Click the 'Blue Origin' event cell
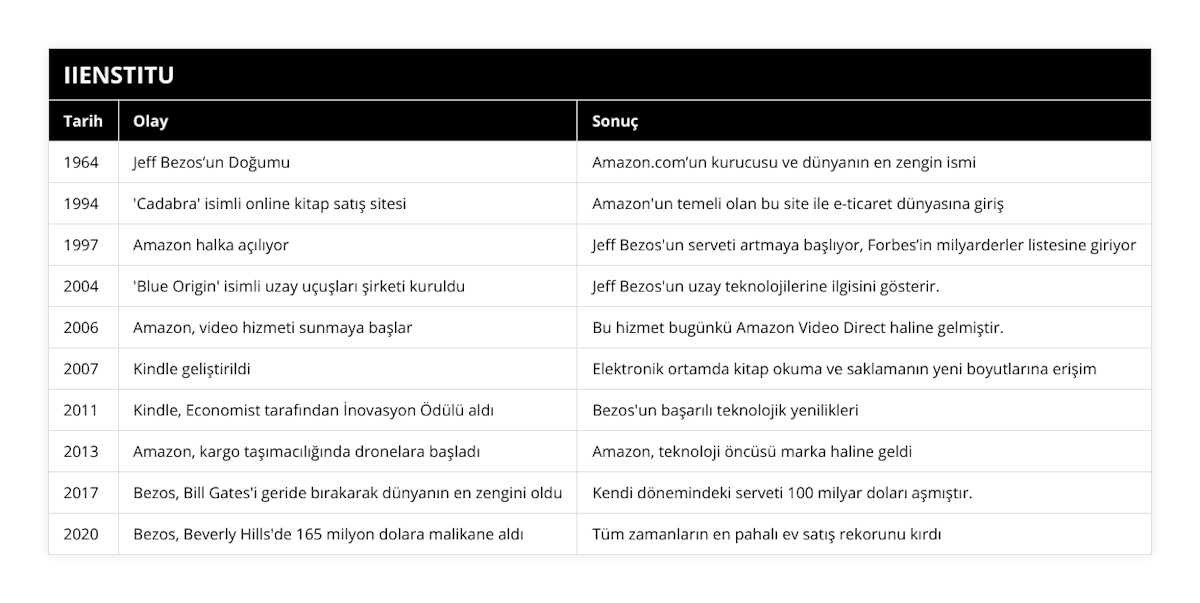 pos(298,286)
